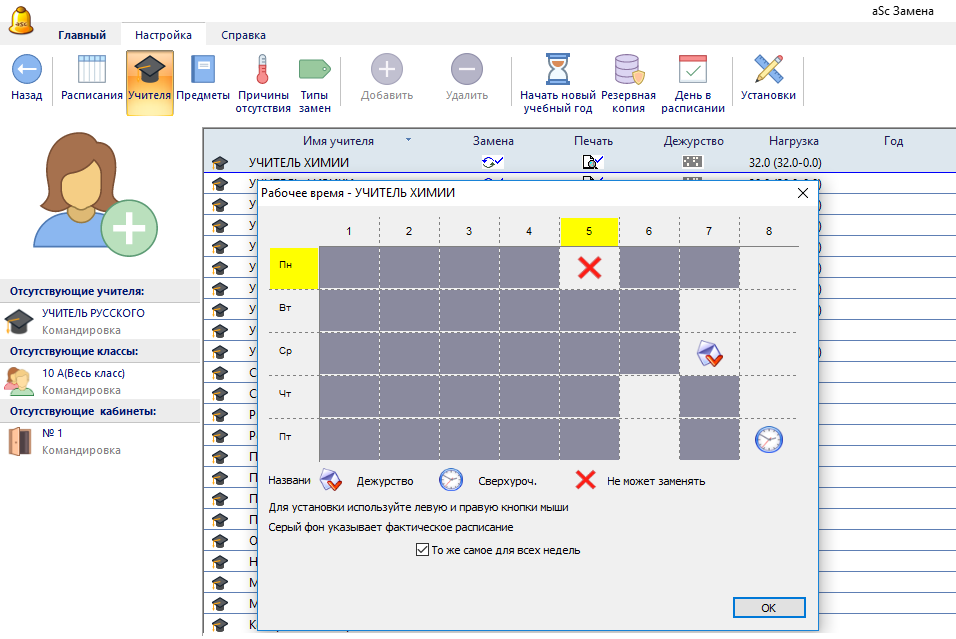Click the Добавить plus icon
Image resolution: width=956 pixels, height=639 pixels.
(x=387, y=69)
